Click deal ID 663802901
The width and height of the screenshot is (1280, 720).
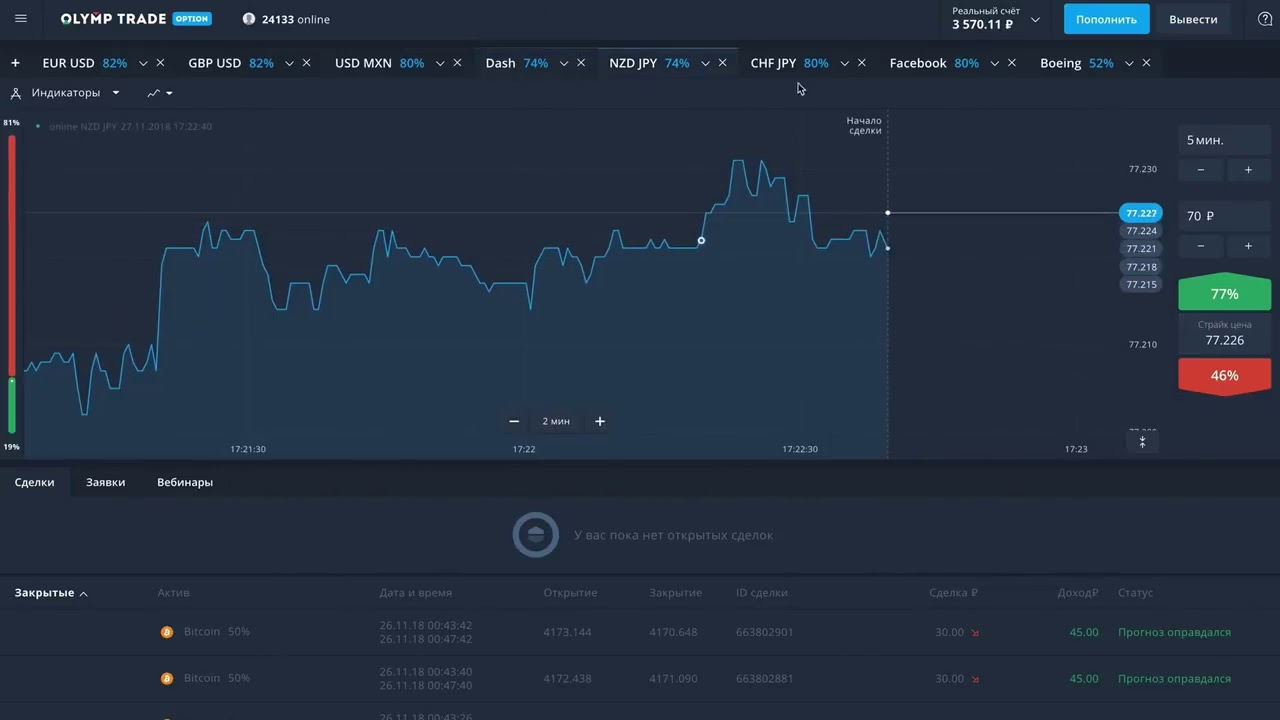(765, 632)
